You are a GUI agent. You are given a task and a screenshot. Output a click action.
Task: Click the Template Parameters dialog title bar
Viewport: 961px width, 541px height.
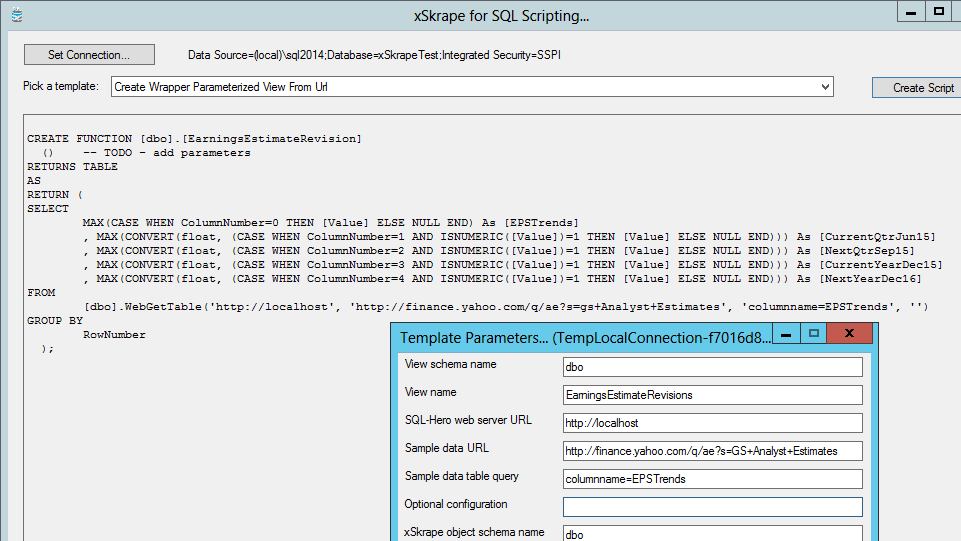585,338
